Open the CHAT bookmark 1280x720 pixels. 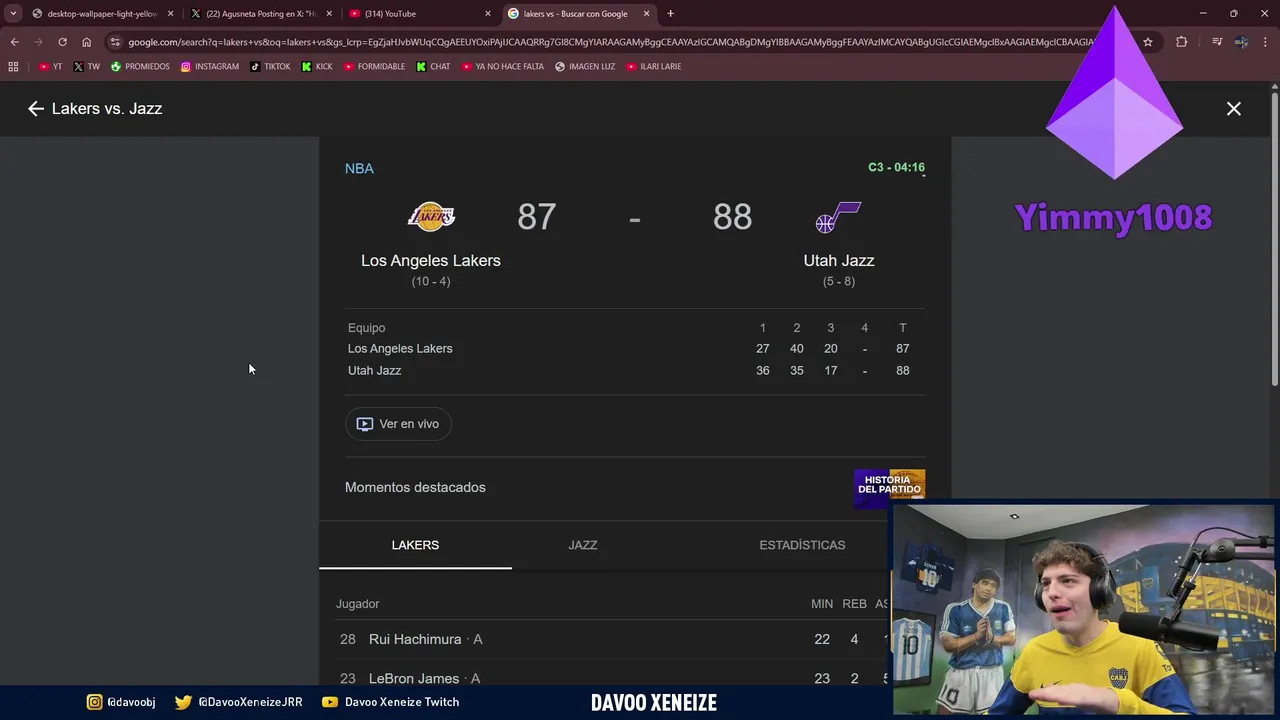point(433,67)
